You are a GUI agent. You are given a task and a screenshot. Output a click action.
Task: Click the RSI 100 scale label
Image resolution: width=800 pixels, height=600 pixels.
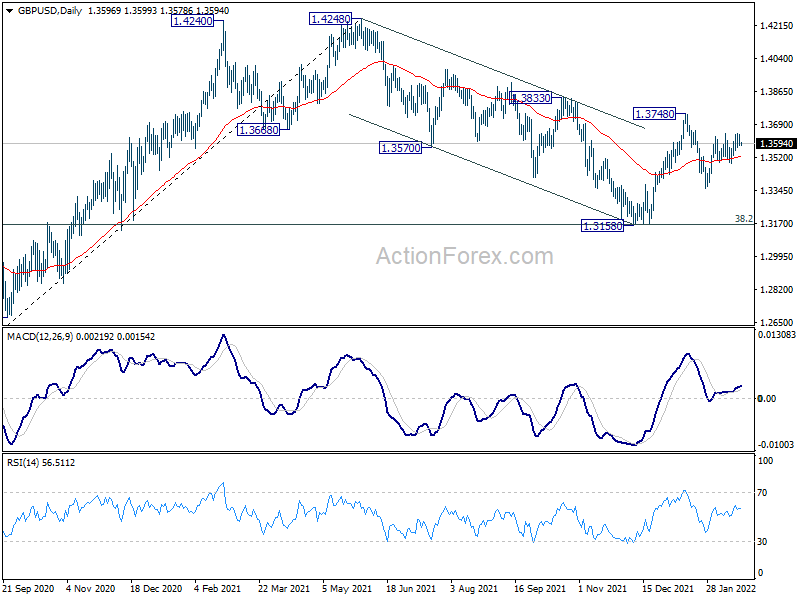click(x=765, y=461)
